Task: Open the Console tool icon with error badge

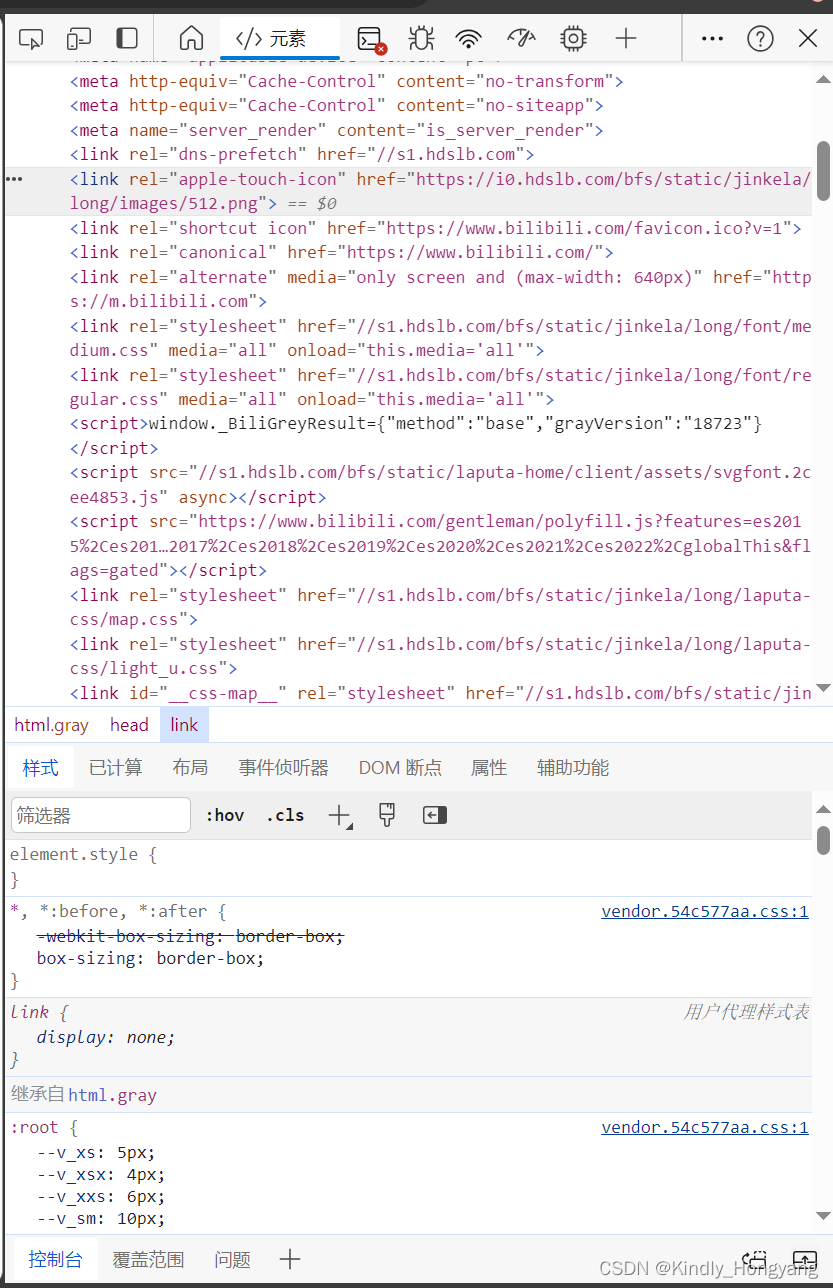Action: (x=371, y=39)
